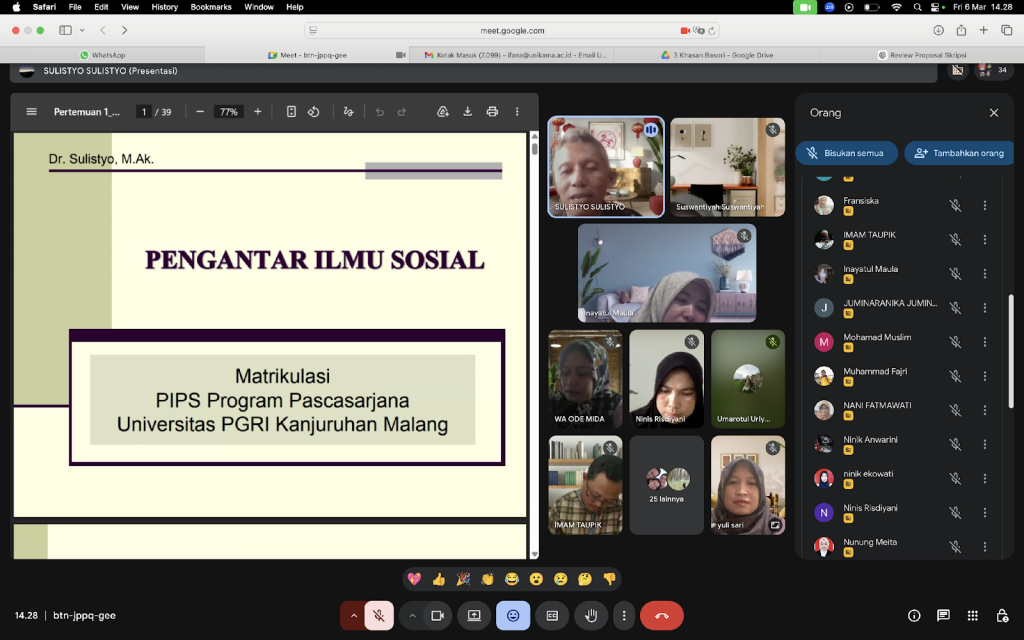Expand the microphone audio settings arrow
Viewport: 1024px width, 640px height.
click(x=352, y=615)
